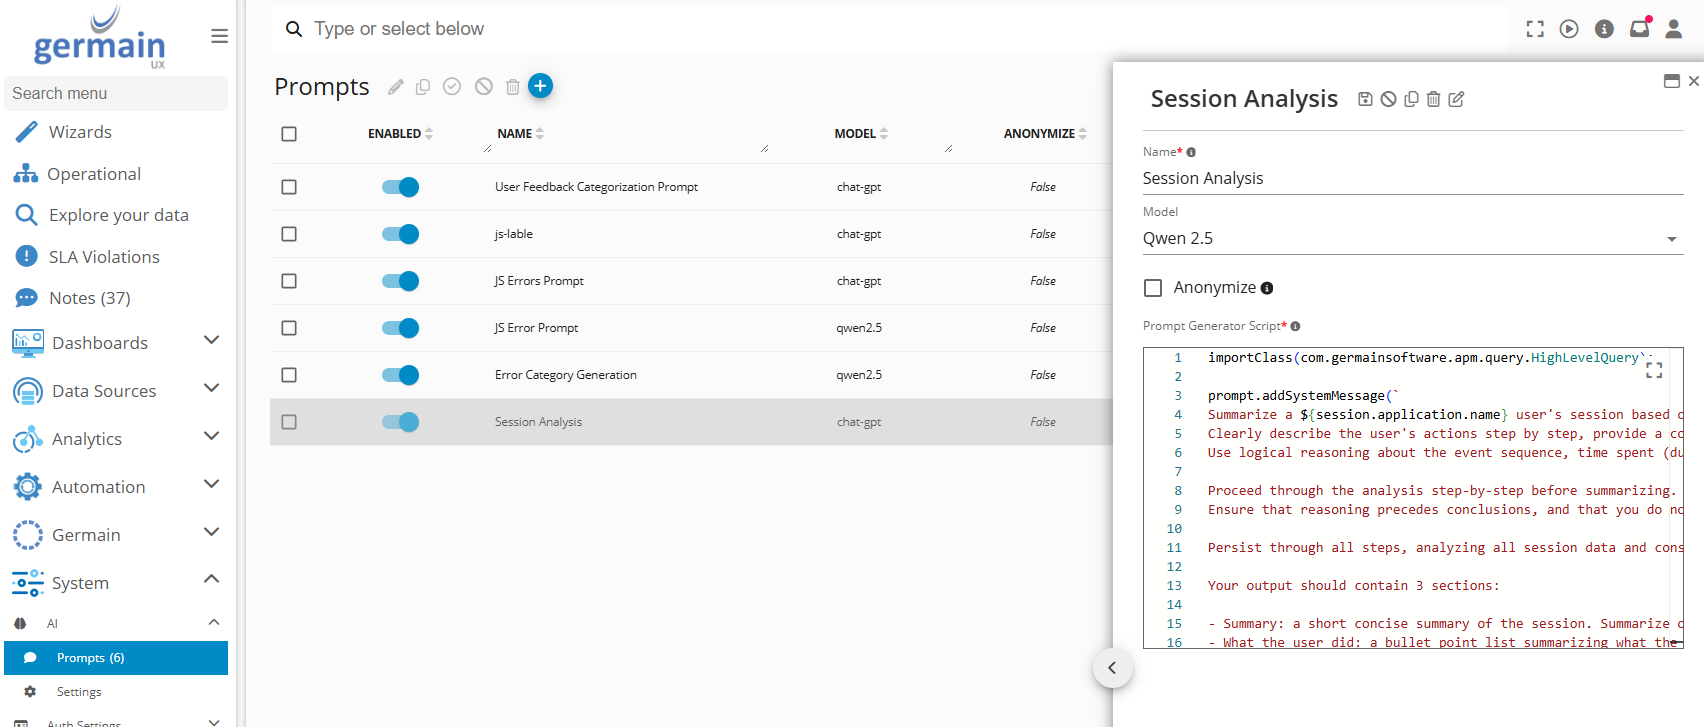This screenshot has height=727, width=1704.
Task: Click the Name input field
Action: (x=1410, y=178)
